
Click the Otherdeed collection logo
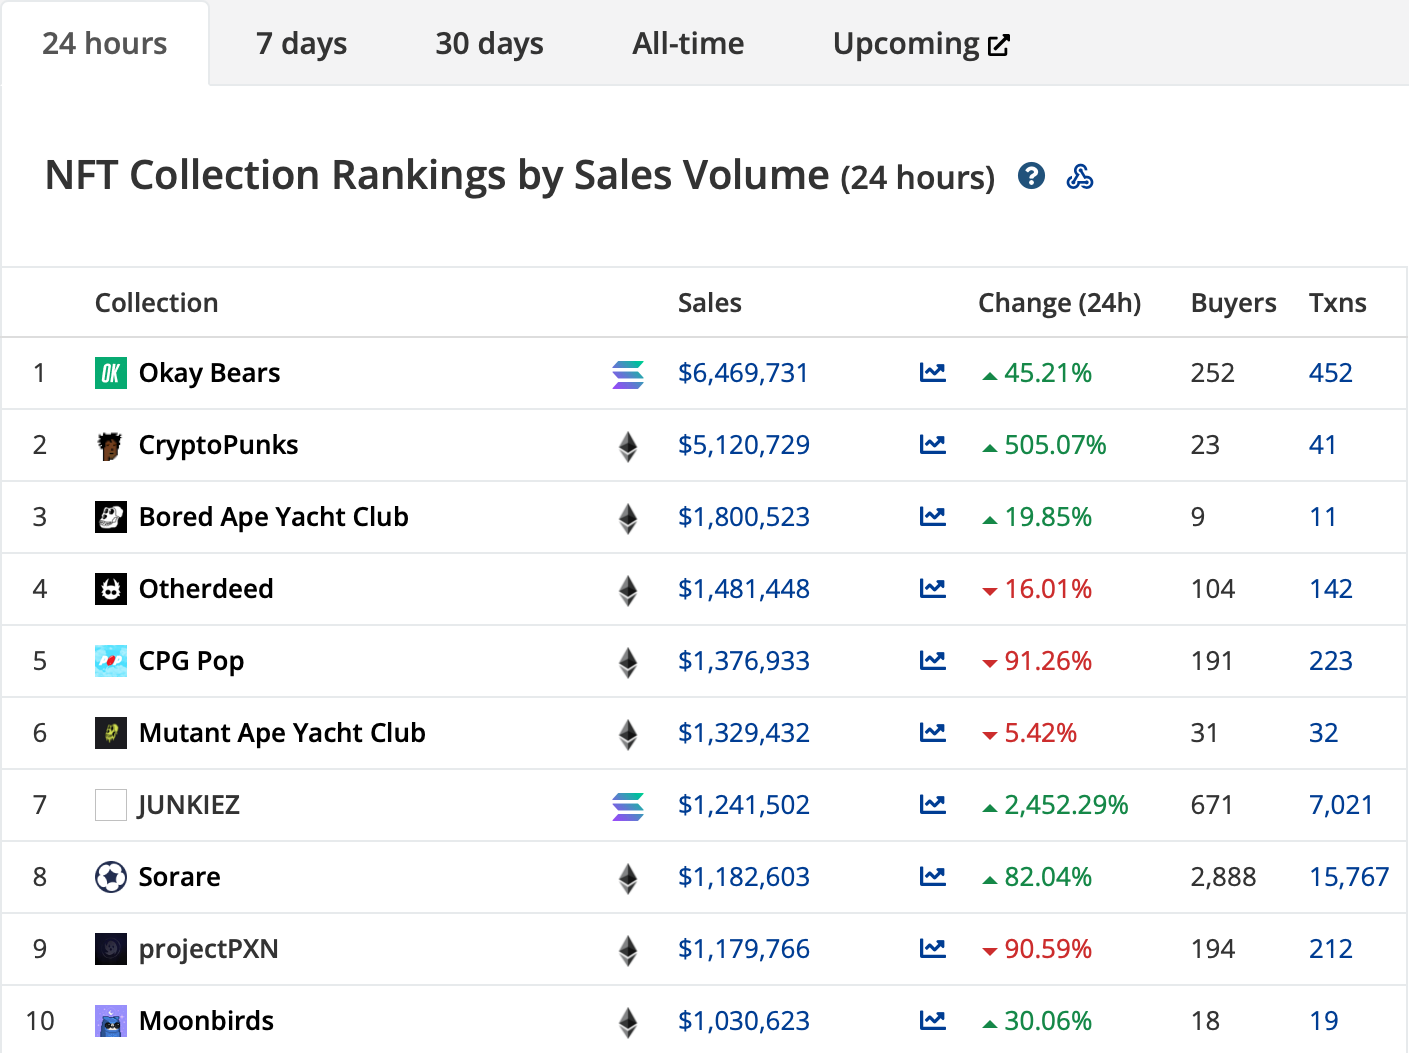tap(111, 589)
